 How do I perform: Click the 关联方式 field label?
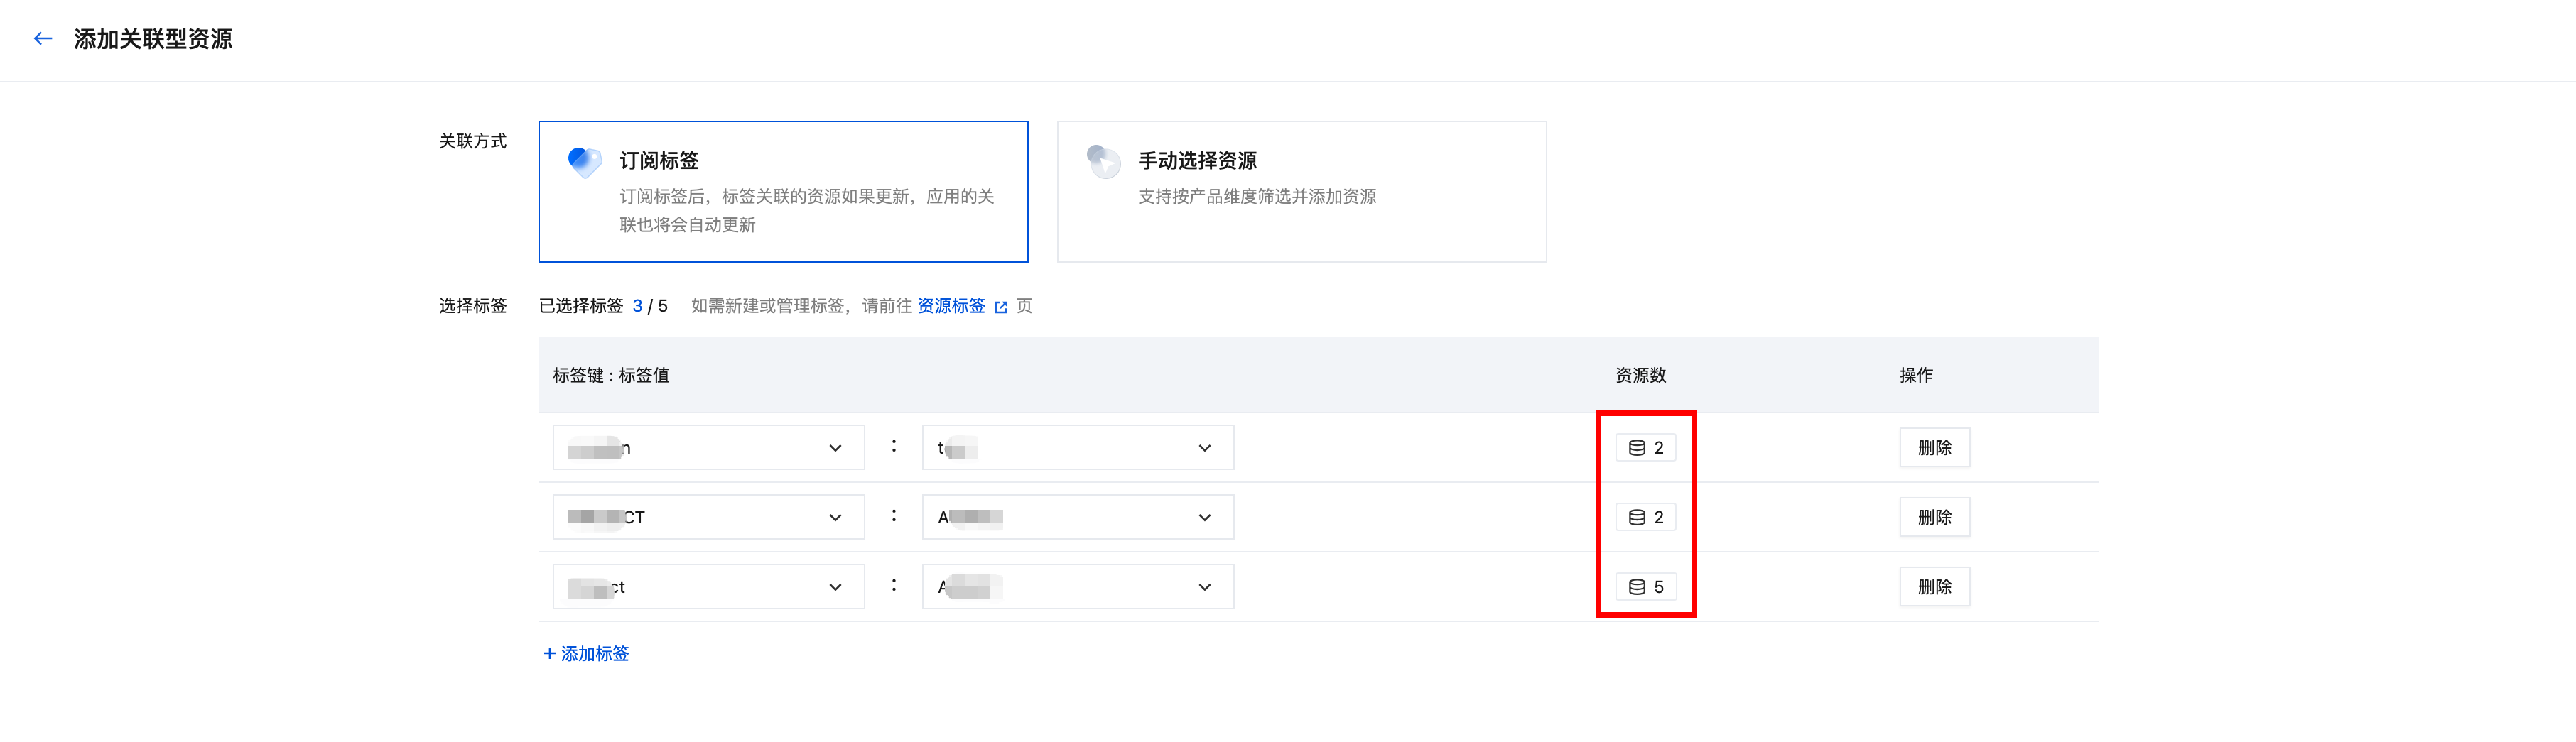[473, 141]
